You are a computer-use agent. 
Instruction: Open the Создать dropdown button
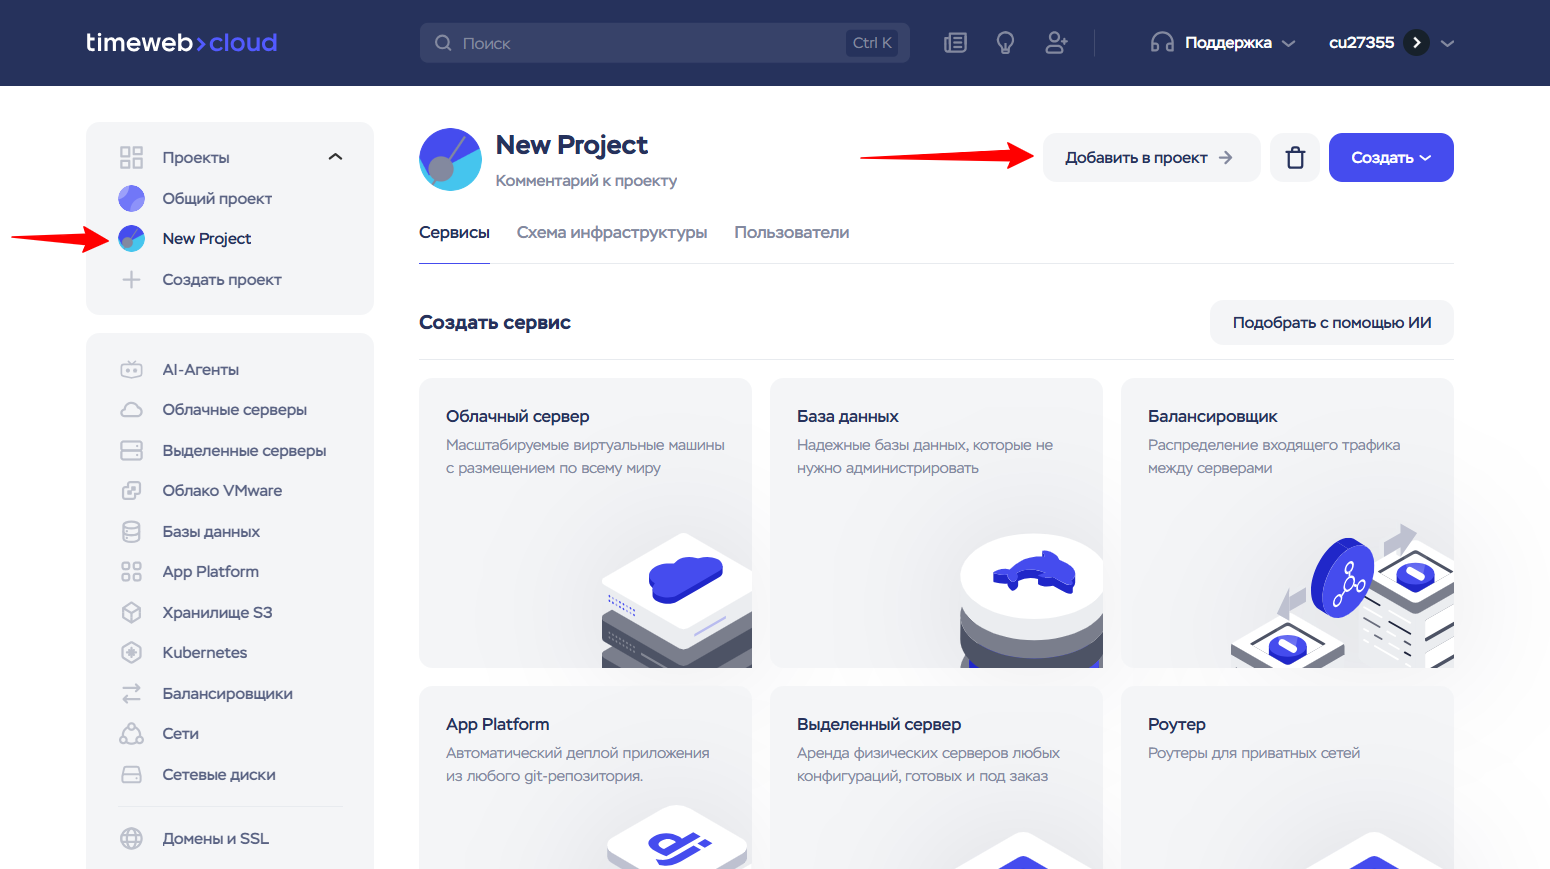click(x=1390, y=158)
